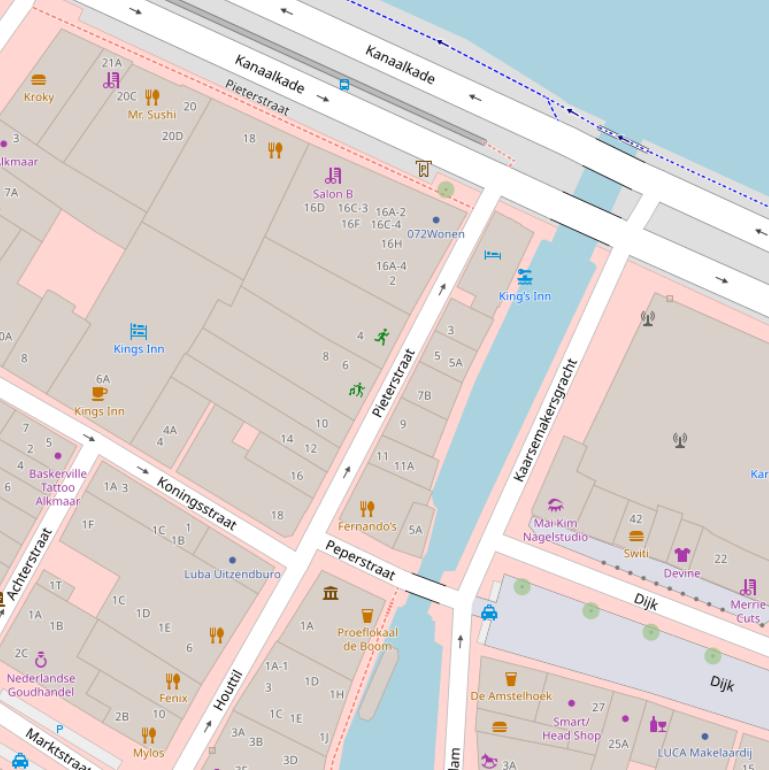Click the Proeflokaal de Boom pub icon
This screenshot has width=769, height=770.
[x=367, y=616]
